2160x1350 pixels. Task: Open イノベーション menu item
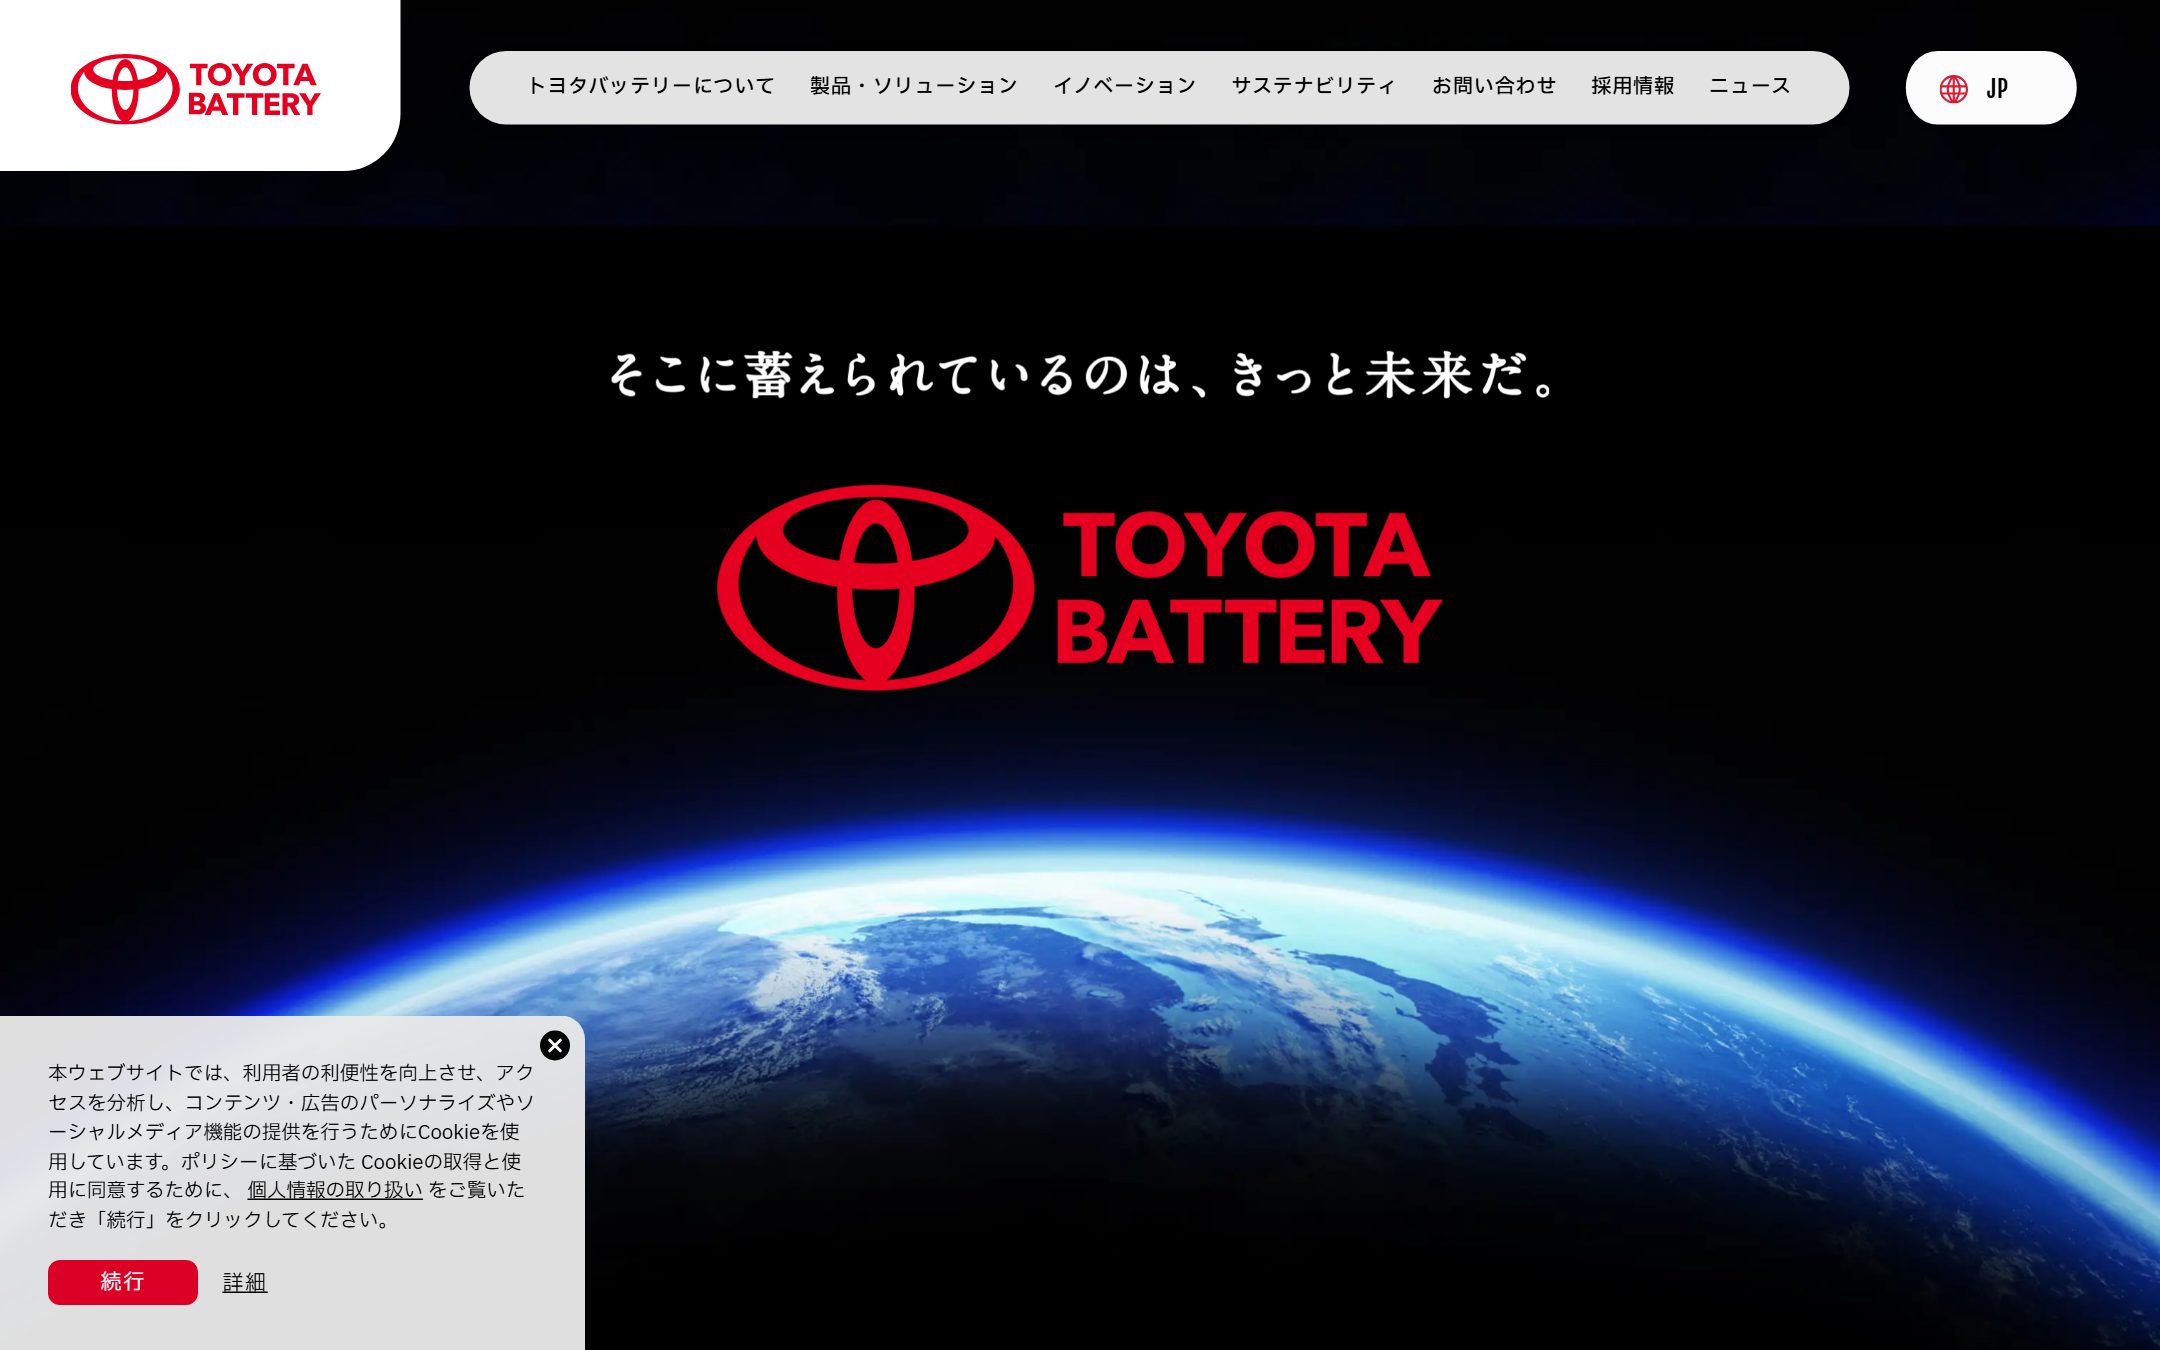pyautogui.click(x=1125, y=86)
